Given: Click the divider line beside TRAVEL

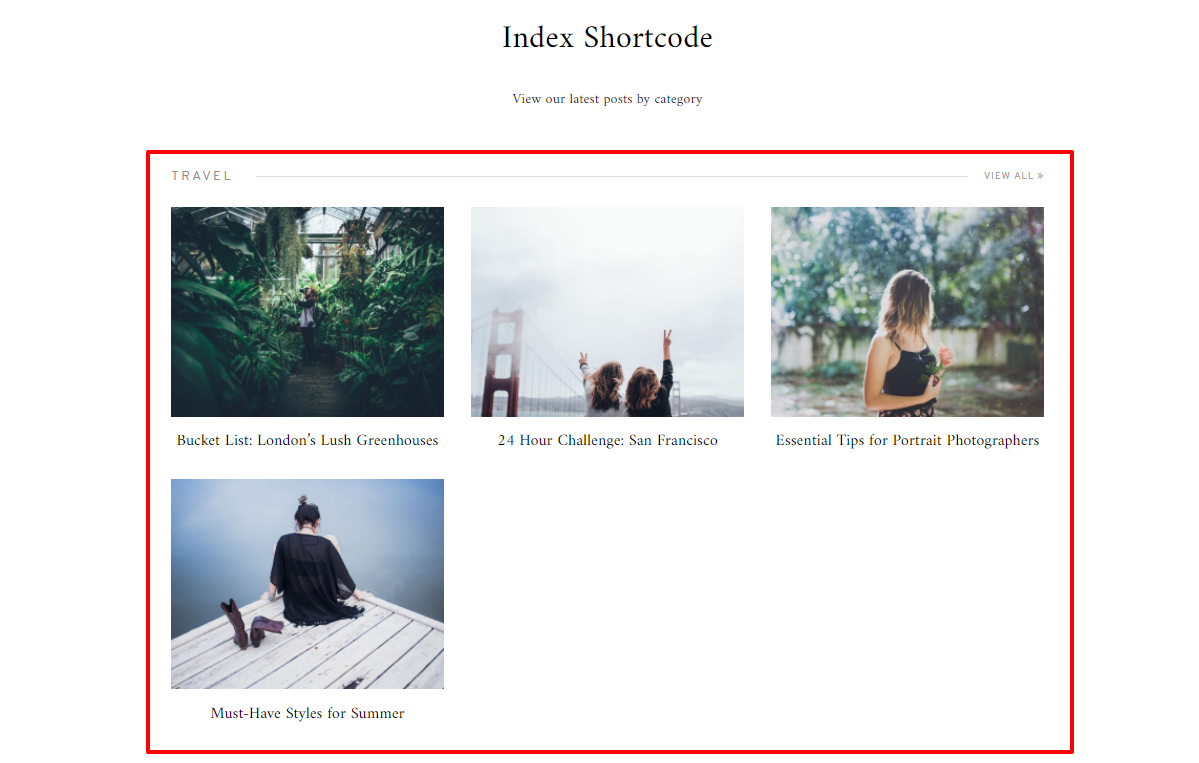Looking at the screenshot, I should (612, 177).
